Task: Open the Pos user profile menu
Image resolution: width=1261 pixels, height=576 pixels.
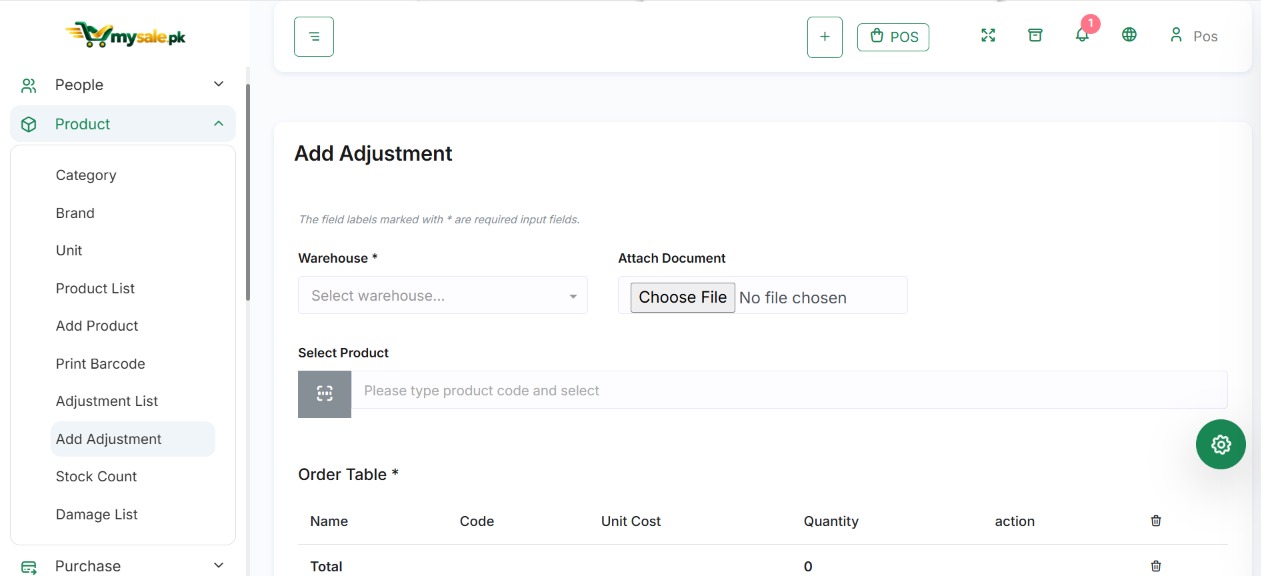Action: pos(1193,36)
